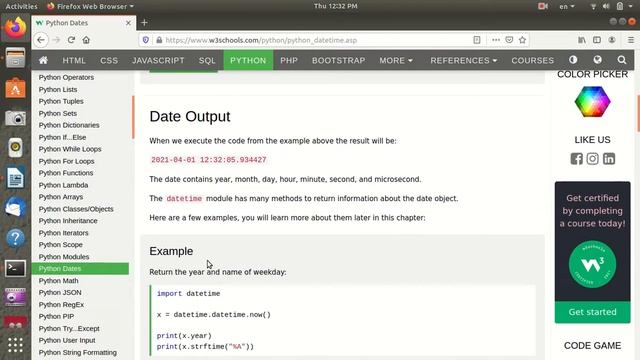Open the en keyboard layout menu
This screenshot has width=640, height=360.
567,6
